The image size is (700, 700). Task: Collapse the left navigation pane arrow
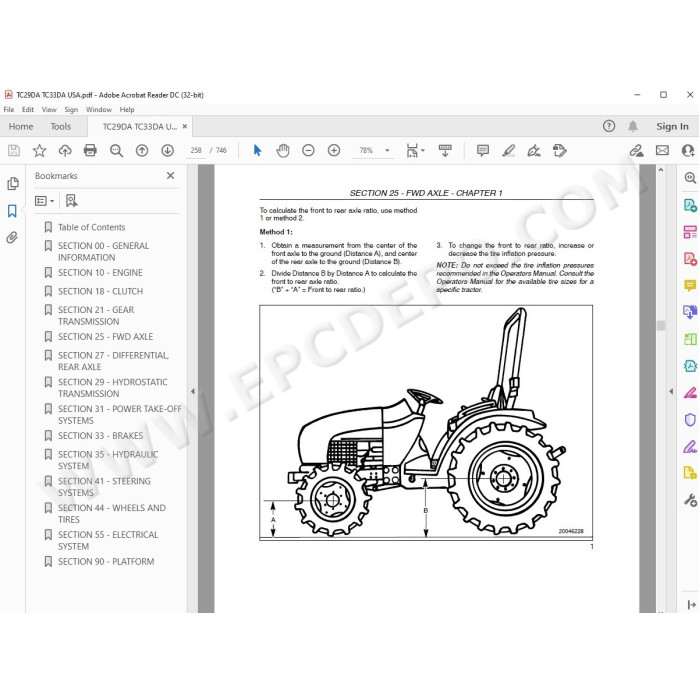193,392
